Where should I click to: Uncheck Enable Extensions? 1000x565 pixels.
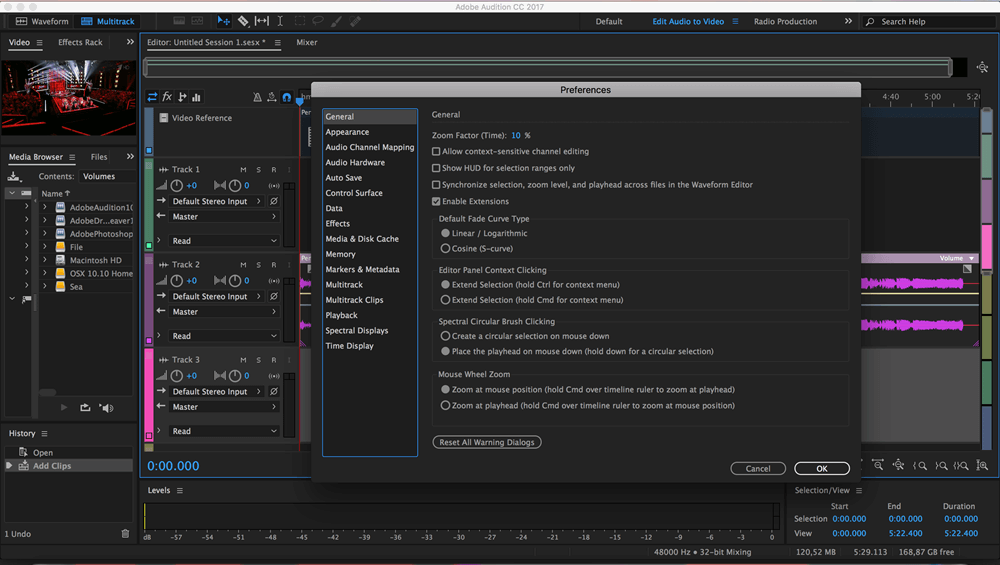point(436,202)
